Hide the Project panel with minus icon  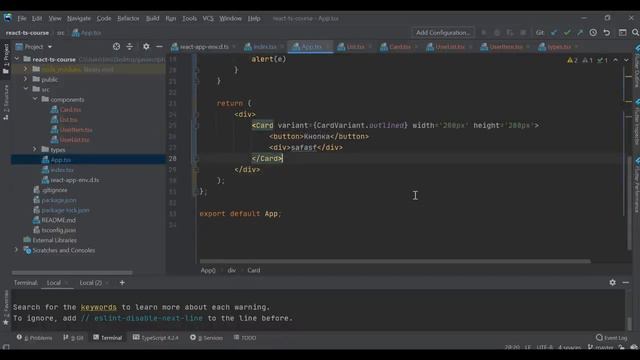pyautogui.click(x=159, y=47)
